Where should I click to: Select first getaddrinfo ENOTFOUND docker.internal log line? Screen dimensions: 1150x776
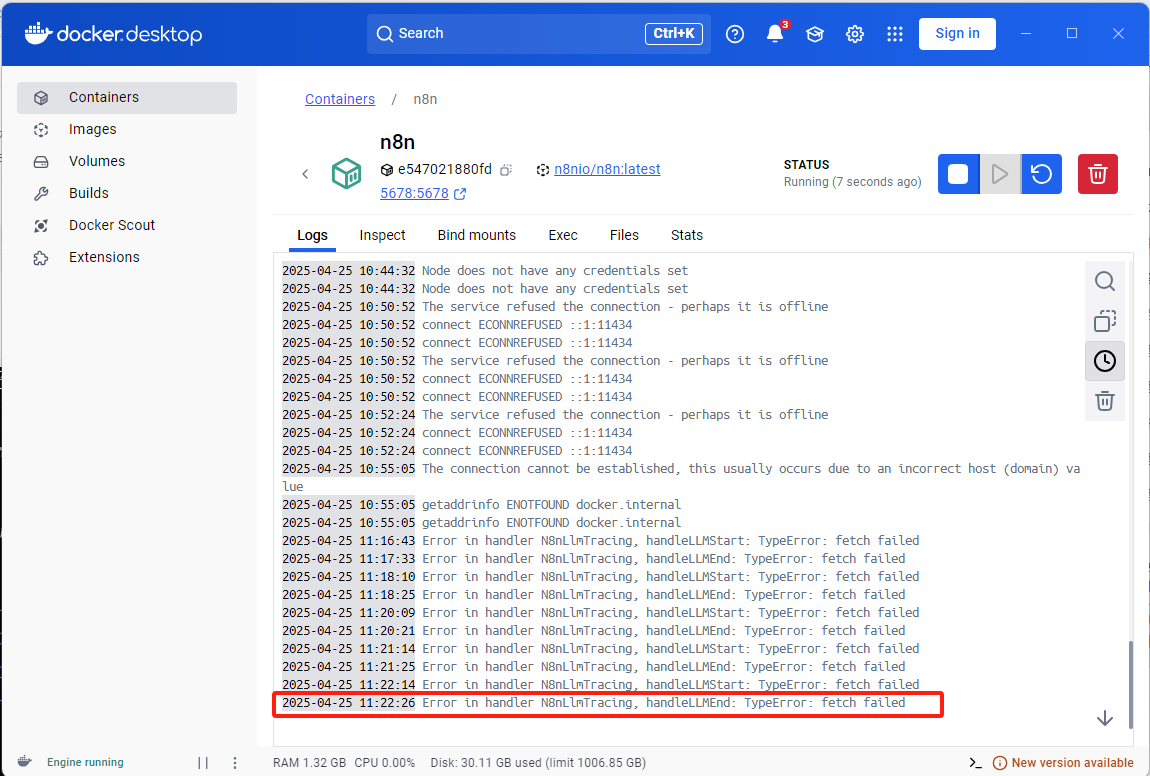pos(482,505)
